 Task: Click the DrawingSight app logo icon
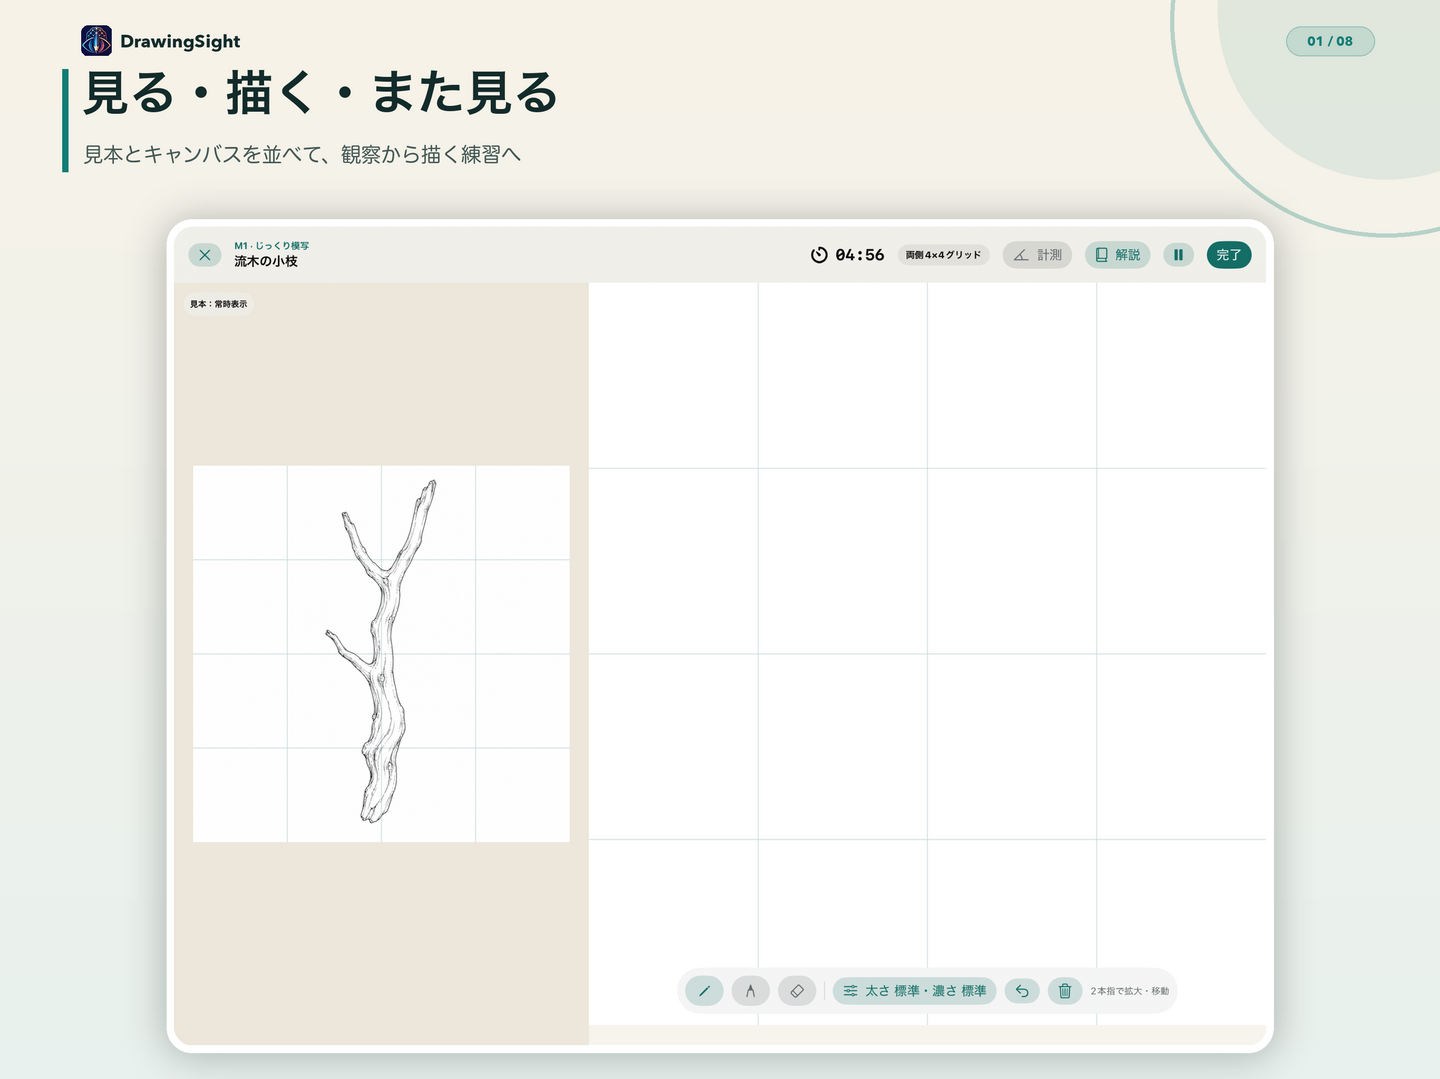[x=96, y=41]
